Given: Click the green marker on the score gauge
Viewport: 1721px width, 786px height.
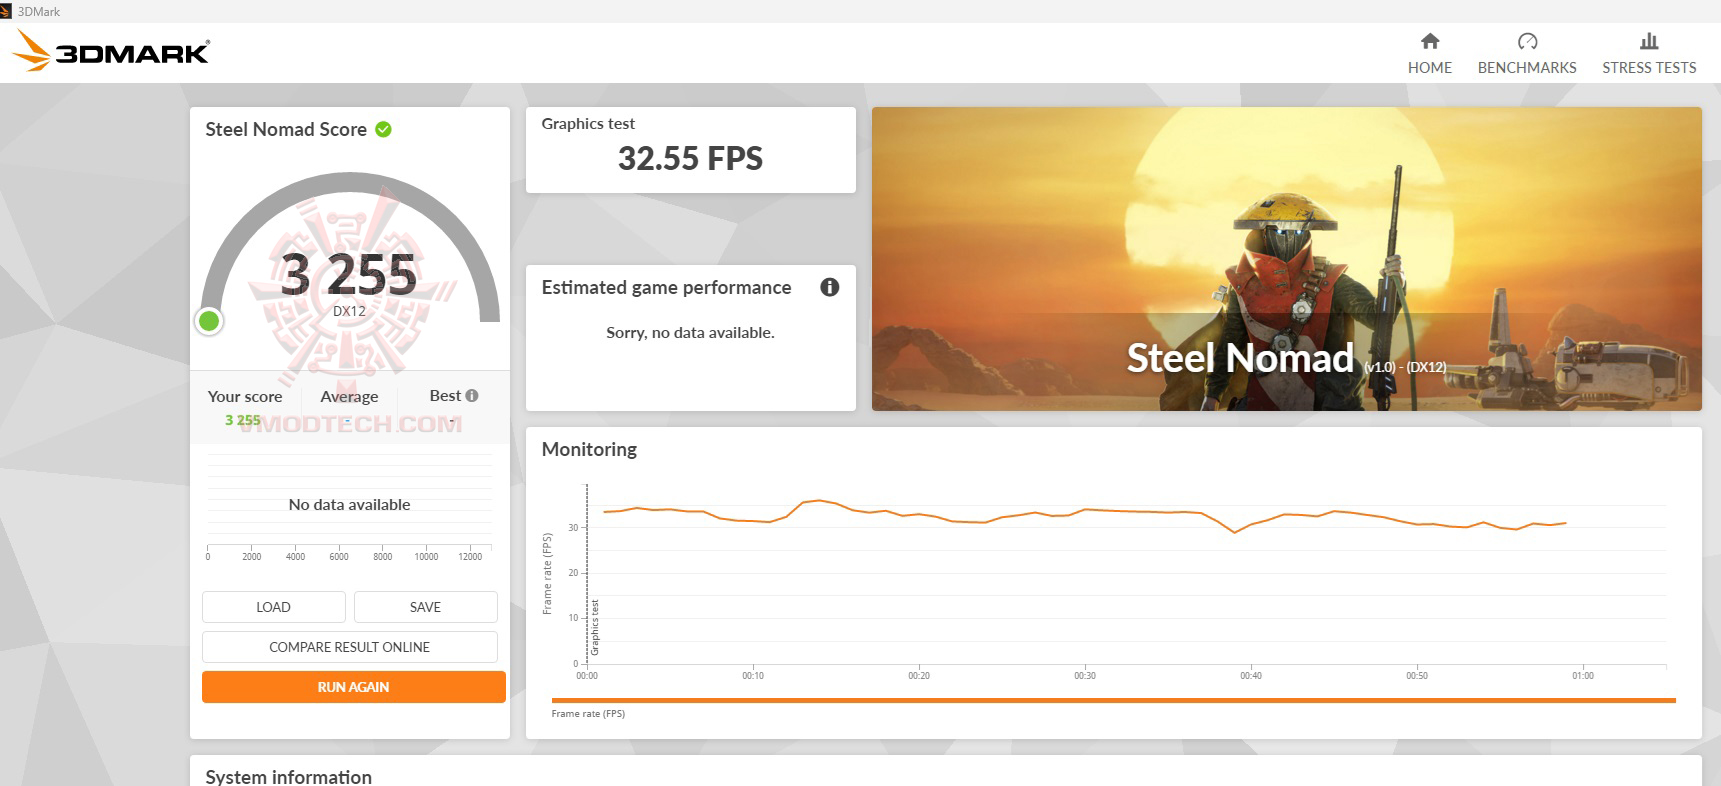Looking at the screenshot, I should [x=209, y=321].
